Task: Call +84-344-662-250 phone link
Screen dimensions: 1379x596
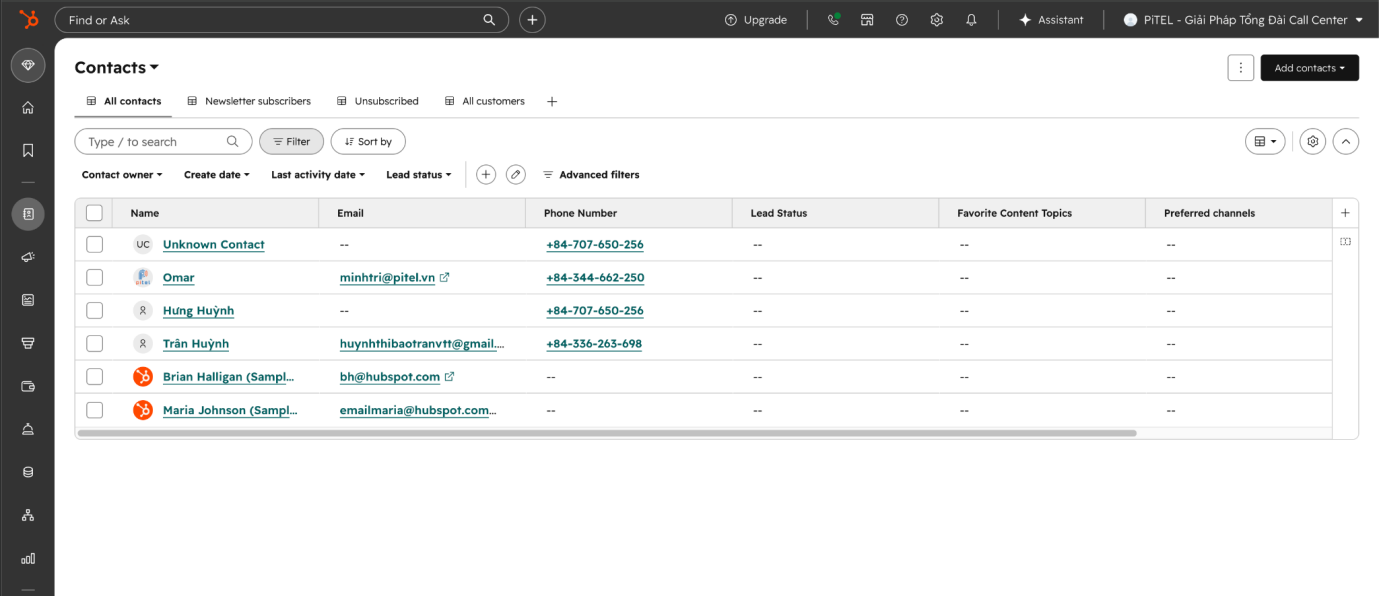Action: [x=595, y=277]
